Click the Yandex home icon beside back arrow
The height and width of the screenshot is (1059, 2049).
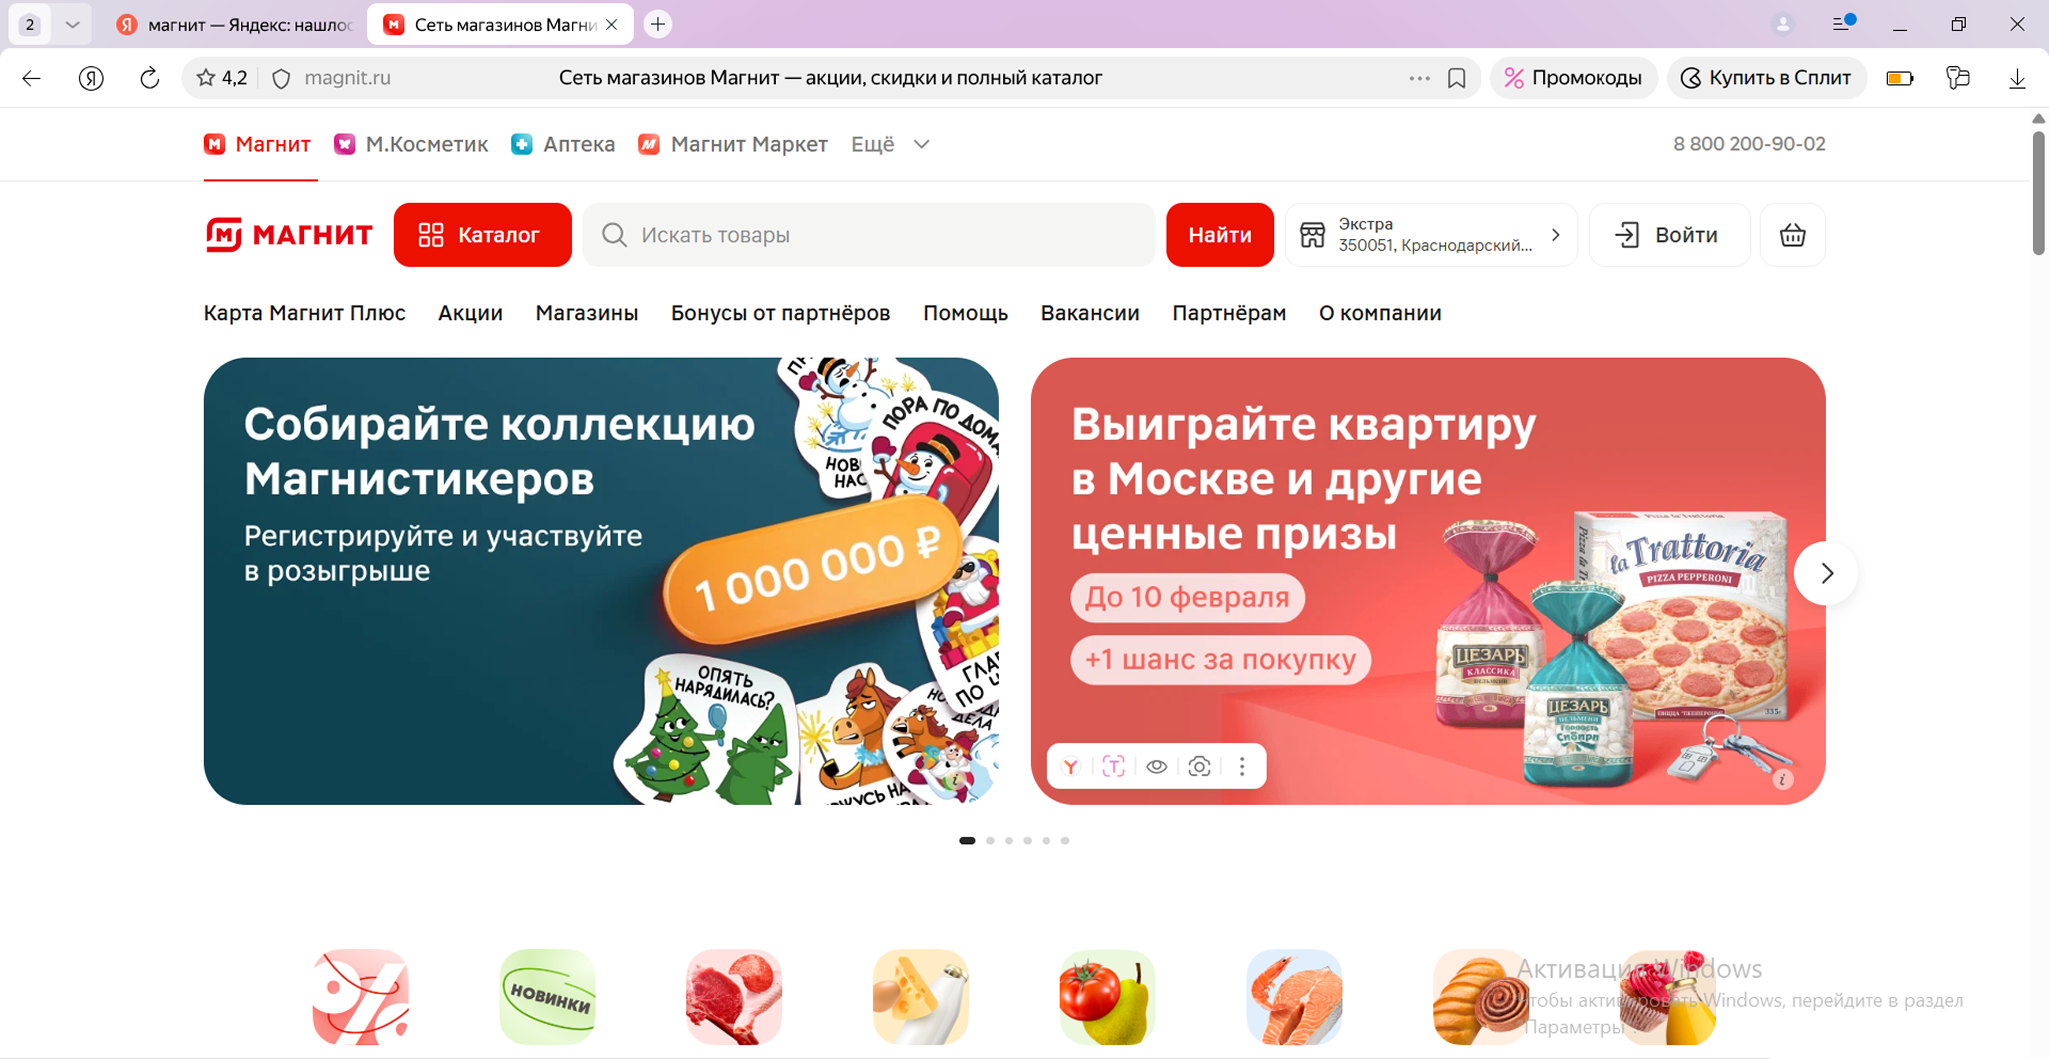click(x=91, y=78)
